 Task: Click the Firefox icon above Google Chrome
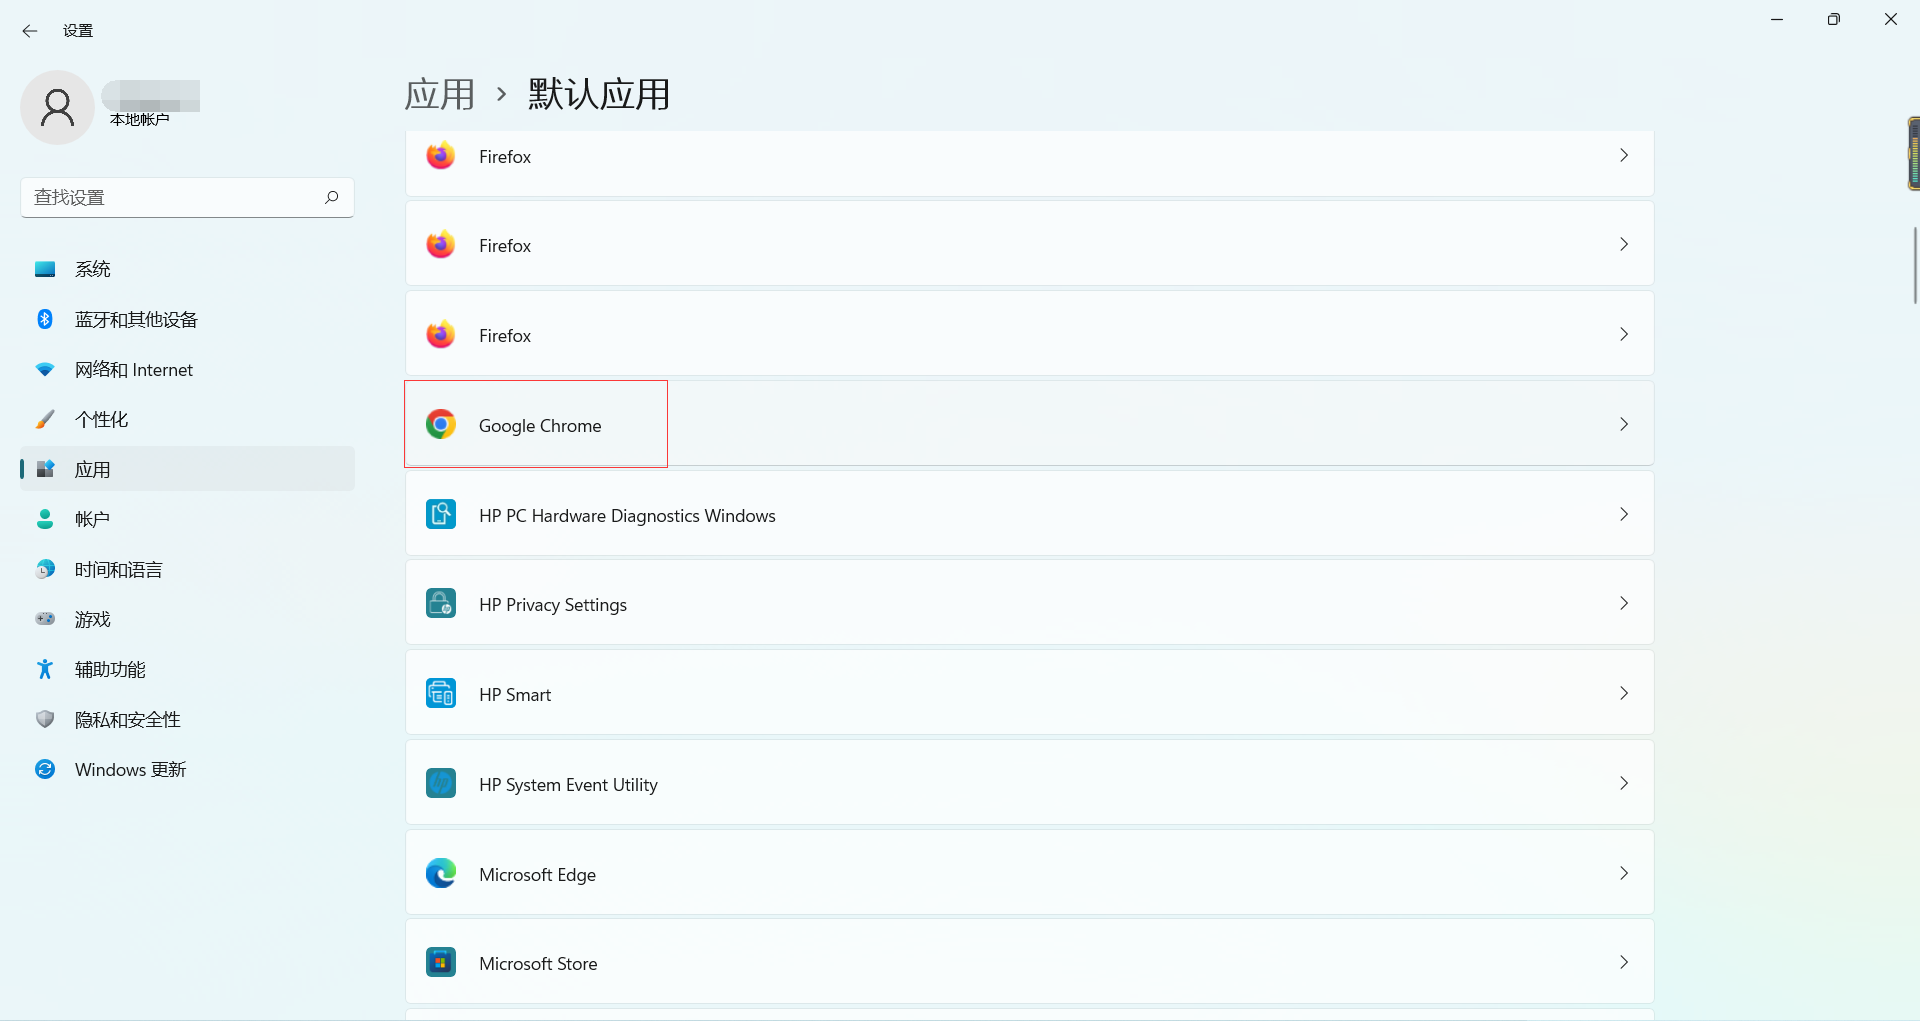441,334
